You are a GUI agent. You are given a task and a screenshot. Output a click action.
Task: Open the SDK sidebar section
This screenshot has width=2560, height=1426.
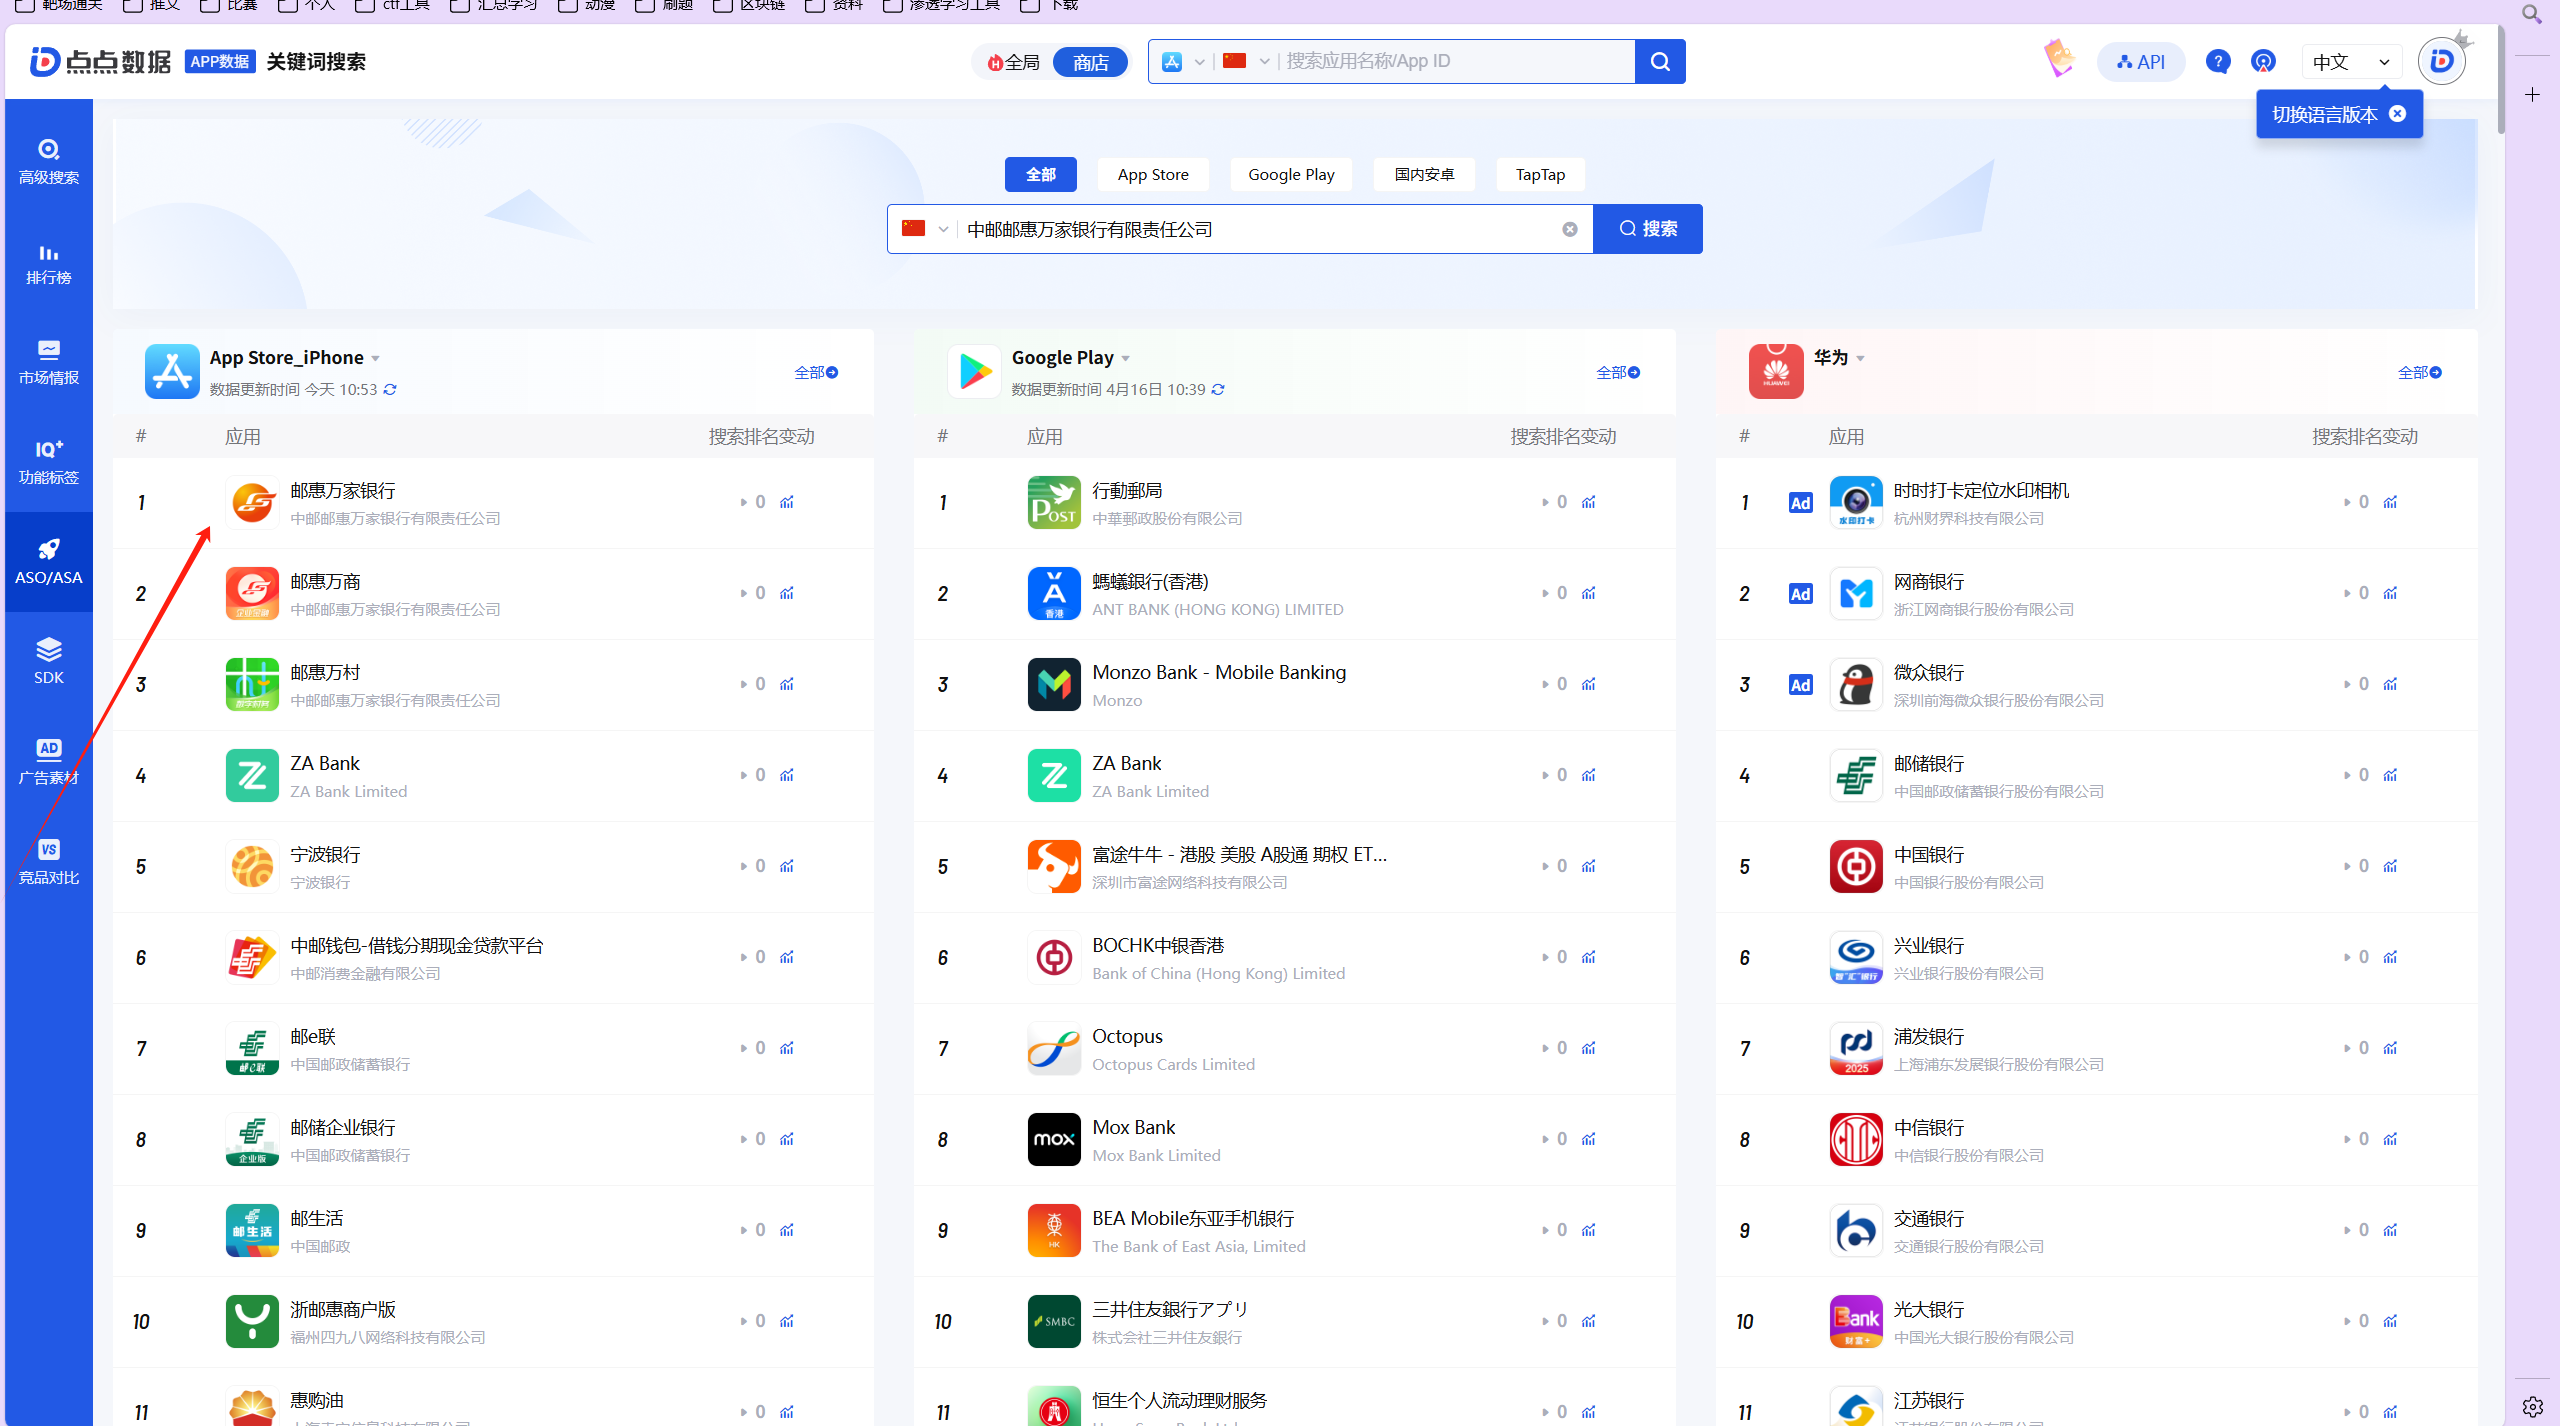point(48,661)
